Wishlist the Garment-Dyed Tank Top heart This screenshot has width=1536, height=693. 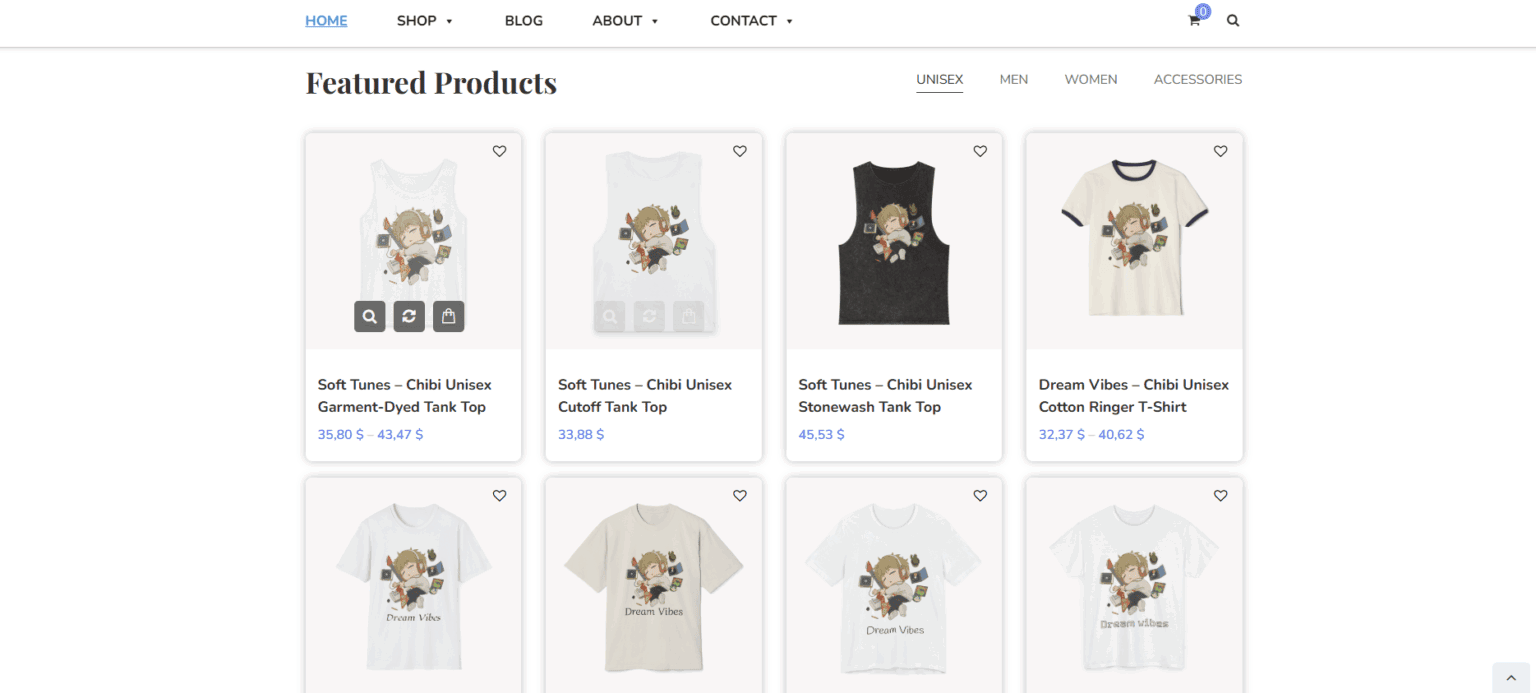click(x=499, y=151)
